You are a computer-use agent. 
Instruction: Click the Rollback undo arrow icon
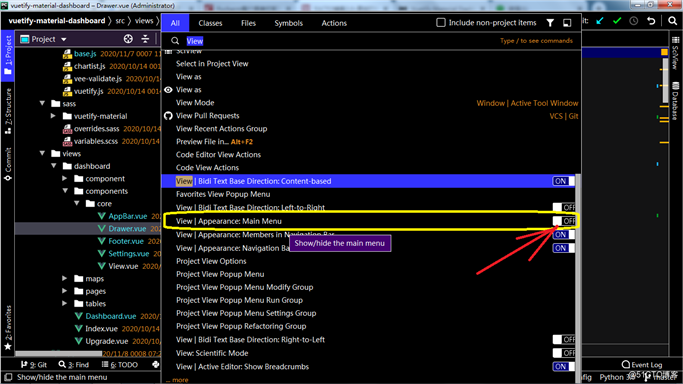[651, 21]
